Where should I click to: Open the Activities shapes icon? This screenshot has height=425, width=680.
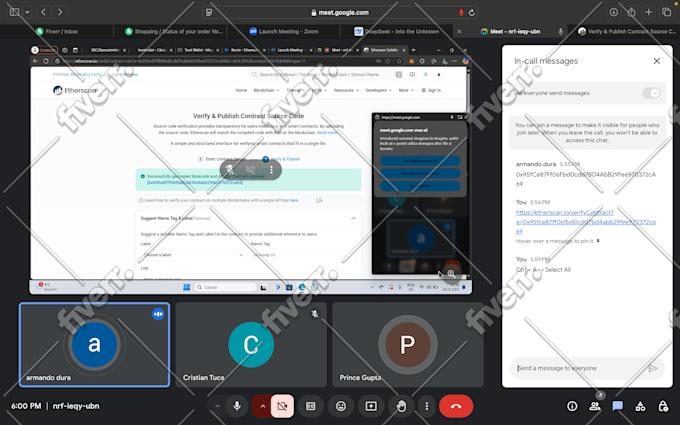point(640,406)
